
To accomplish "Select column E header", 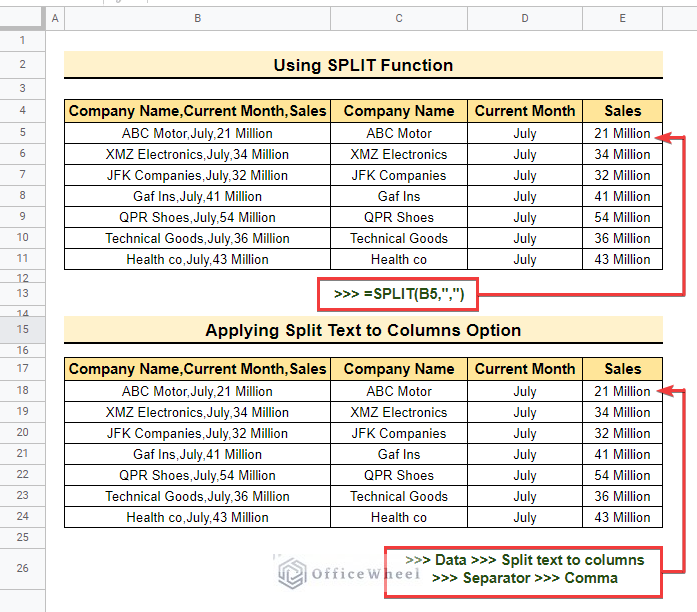I will (x=622, y=18).
